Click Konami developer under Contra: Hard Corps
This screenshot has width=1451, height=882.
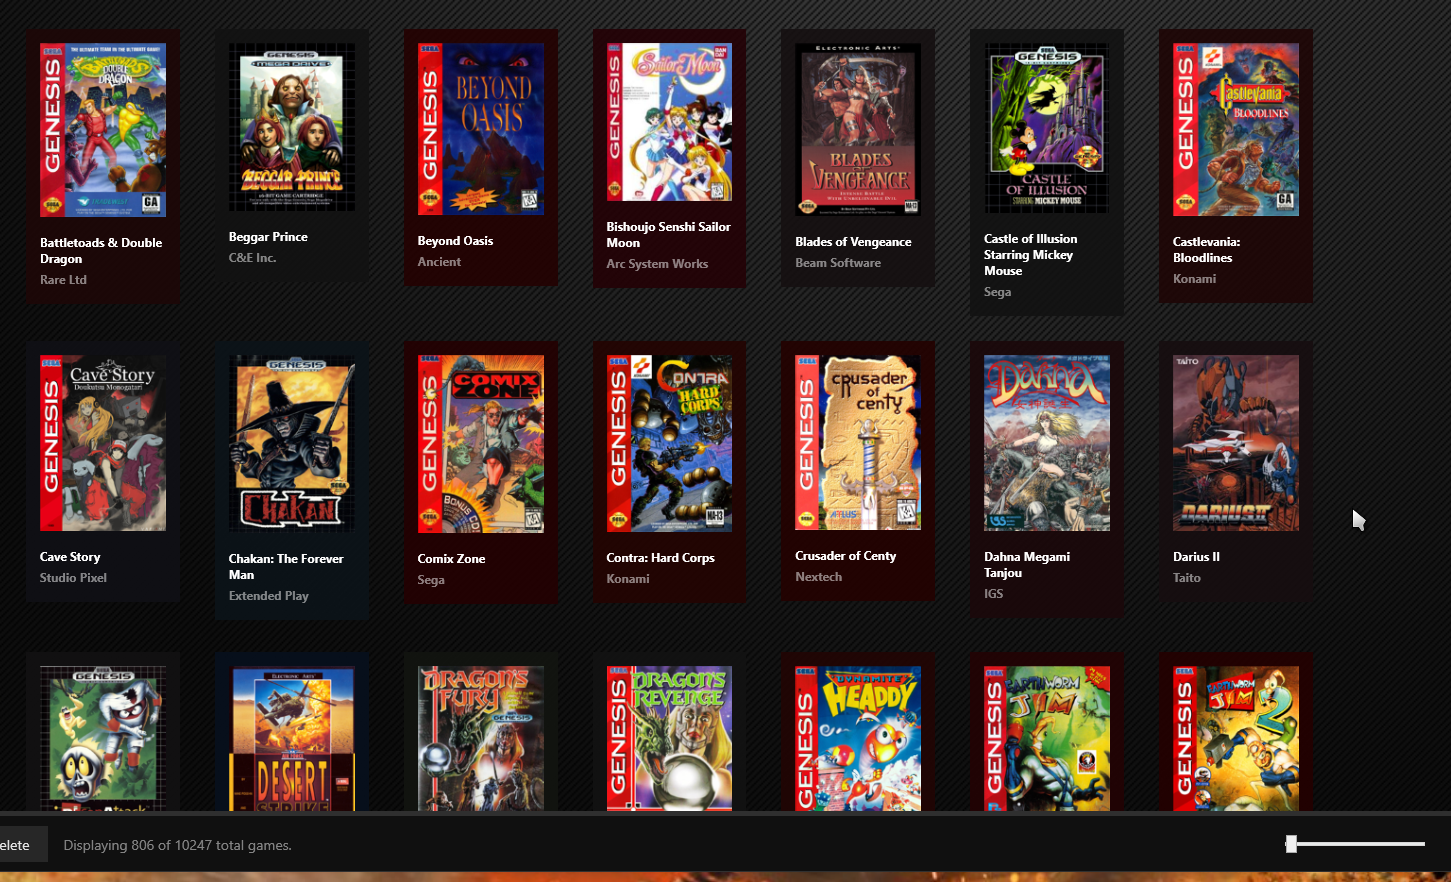point(628,579)
